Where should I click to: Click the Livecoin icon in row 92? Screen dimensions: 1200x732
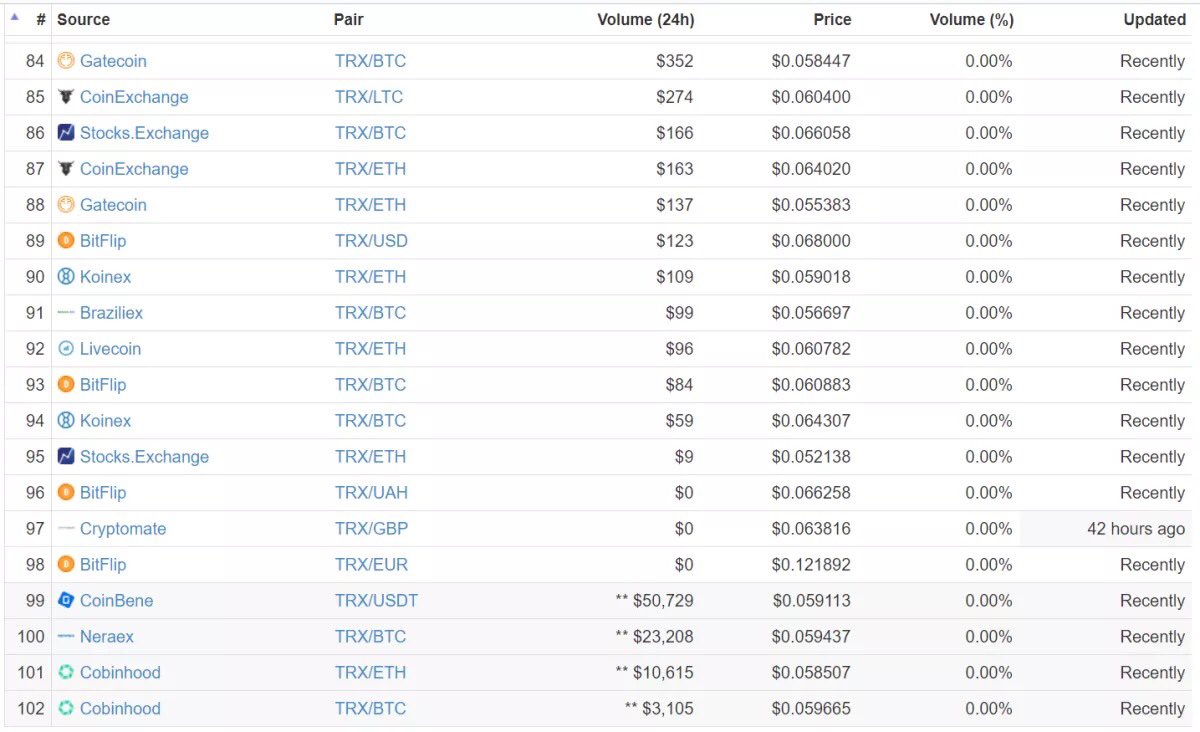point(66,349)
